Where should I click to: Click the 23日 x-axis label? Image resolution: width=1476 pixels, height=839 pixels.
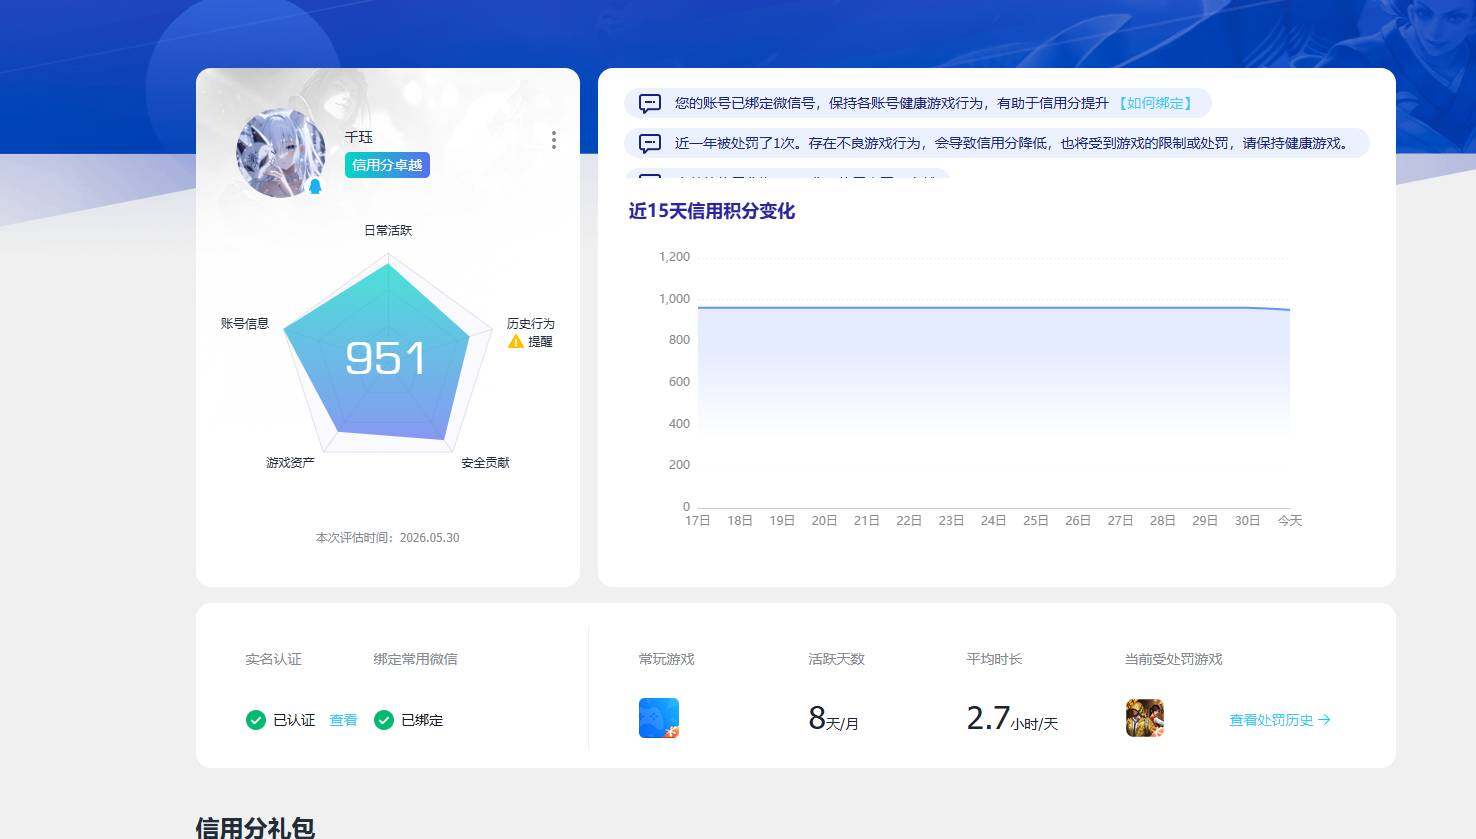(x=951, y=521)
